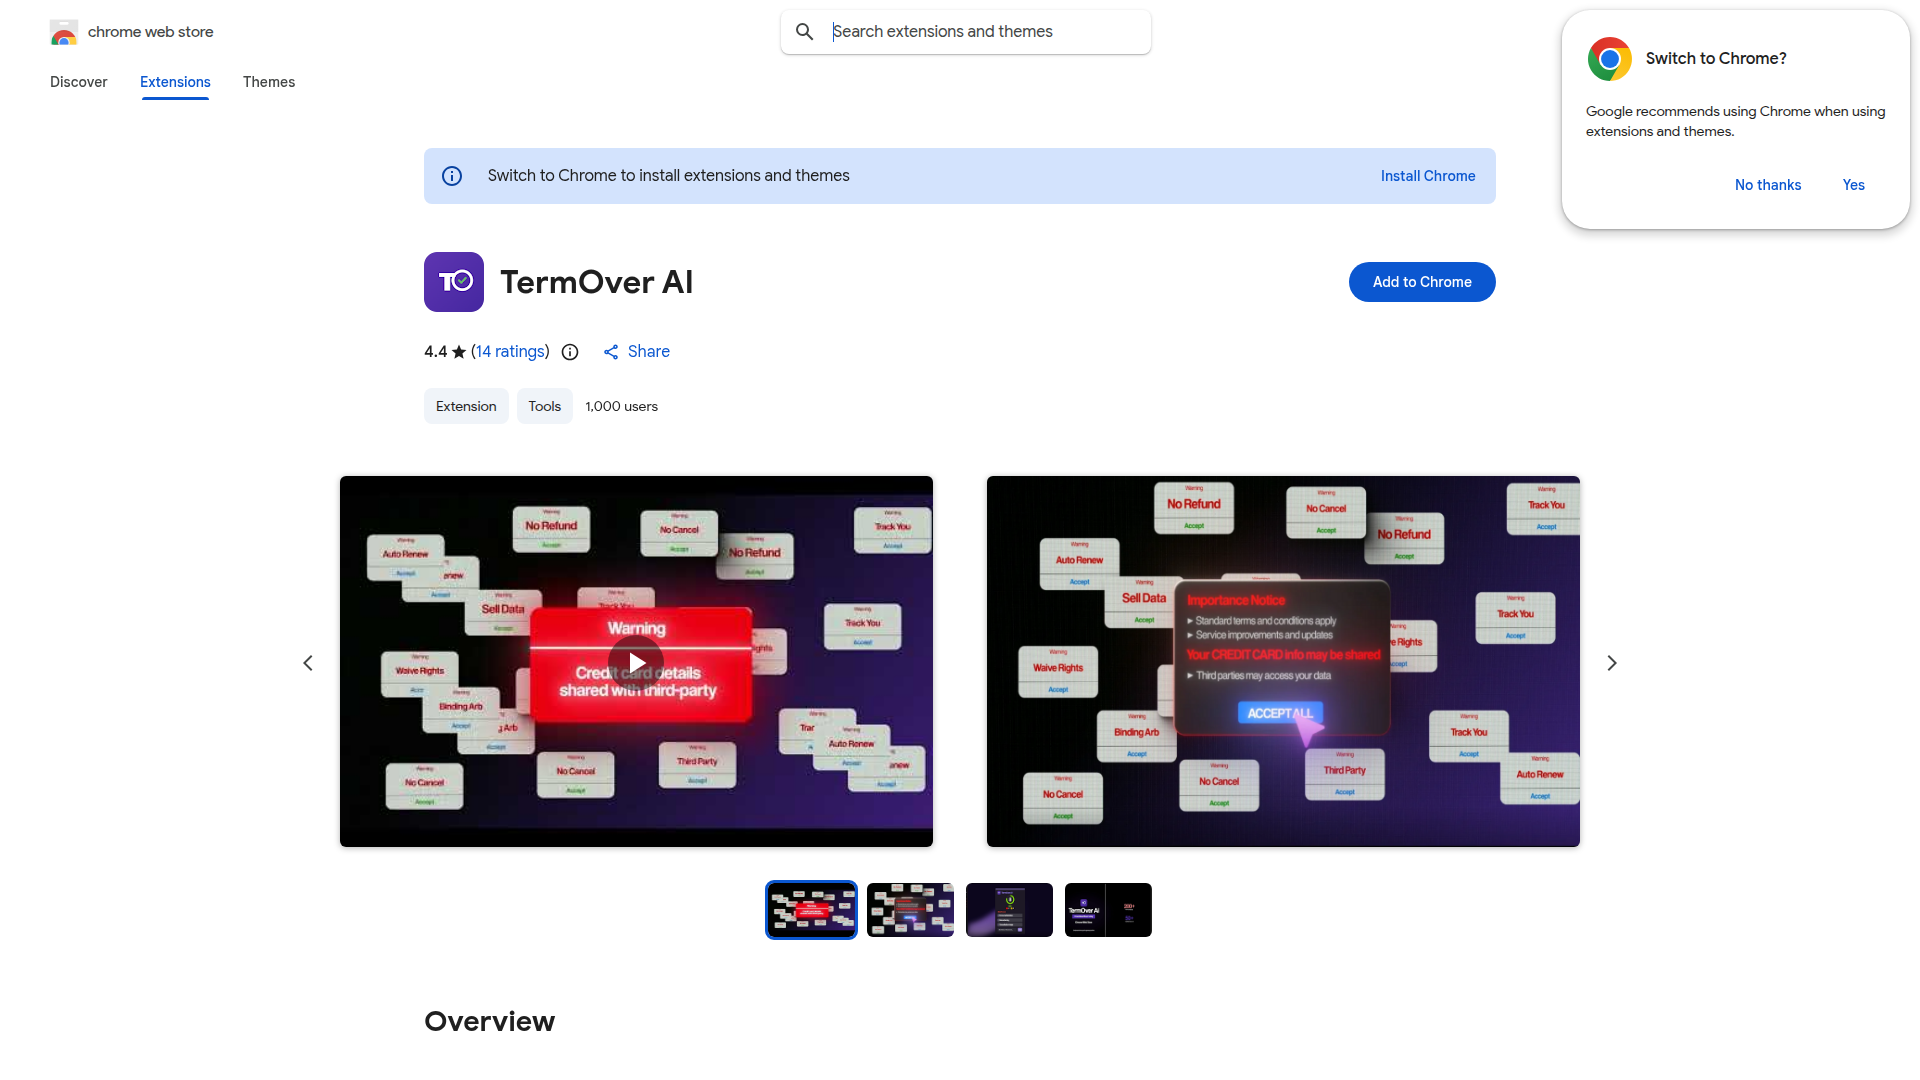Select the third screenshot thumbnail
Image resolution: width=1920 pixels, height=1080 pixels.
click(x=1009, y=910)
